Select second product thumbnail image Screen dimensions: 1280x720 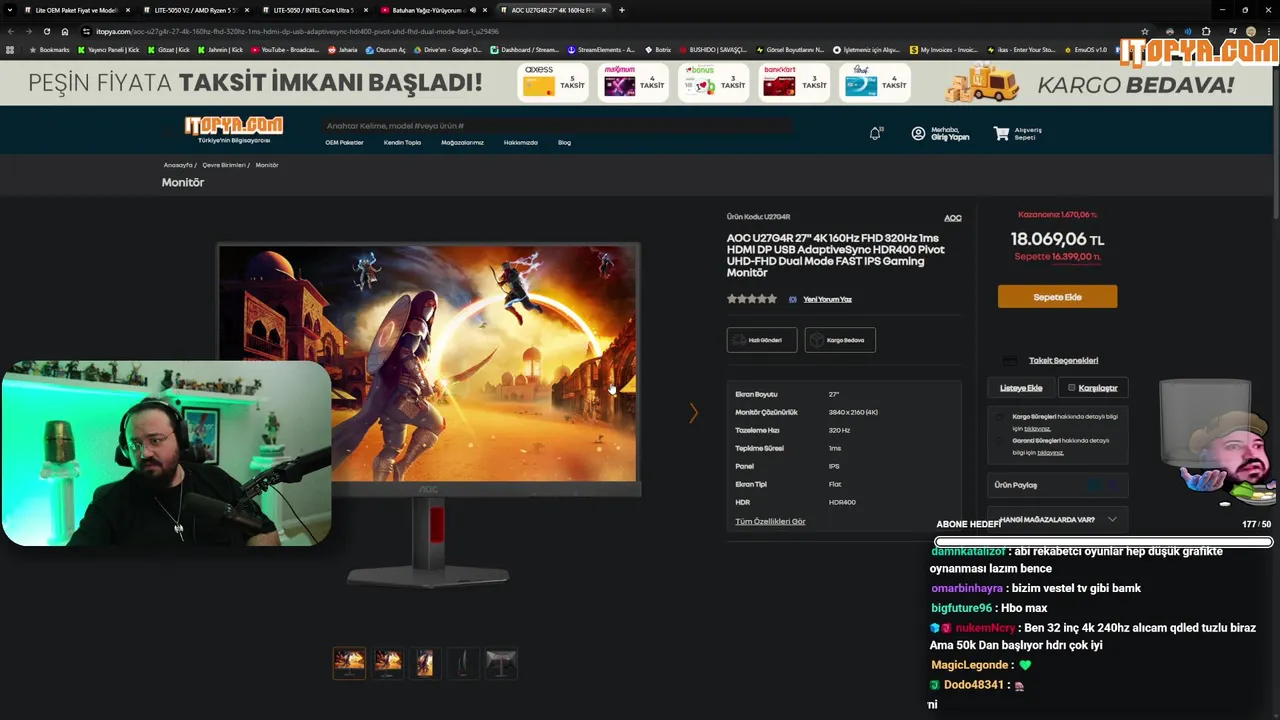(x=387, y=663)
